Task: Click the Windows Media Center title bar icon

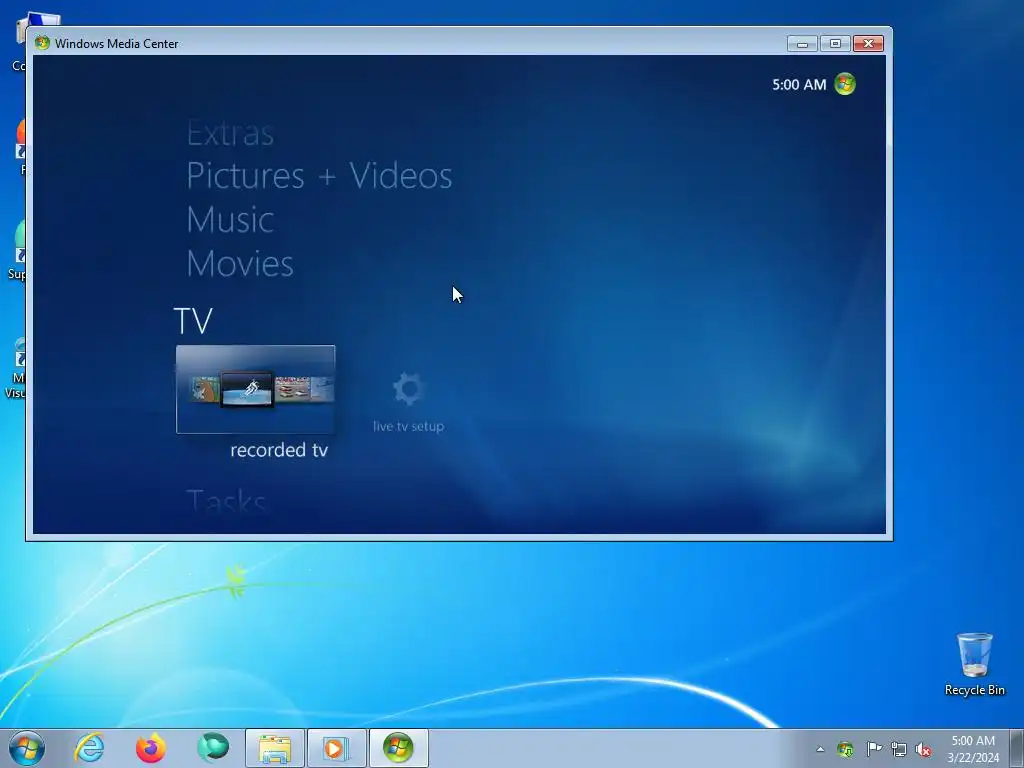Action: [x=42, y=43]
